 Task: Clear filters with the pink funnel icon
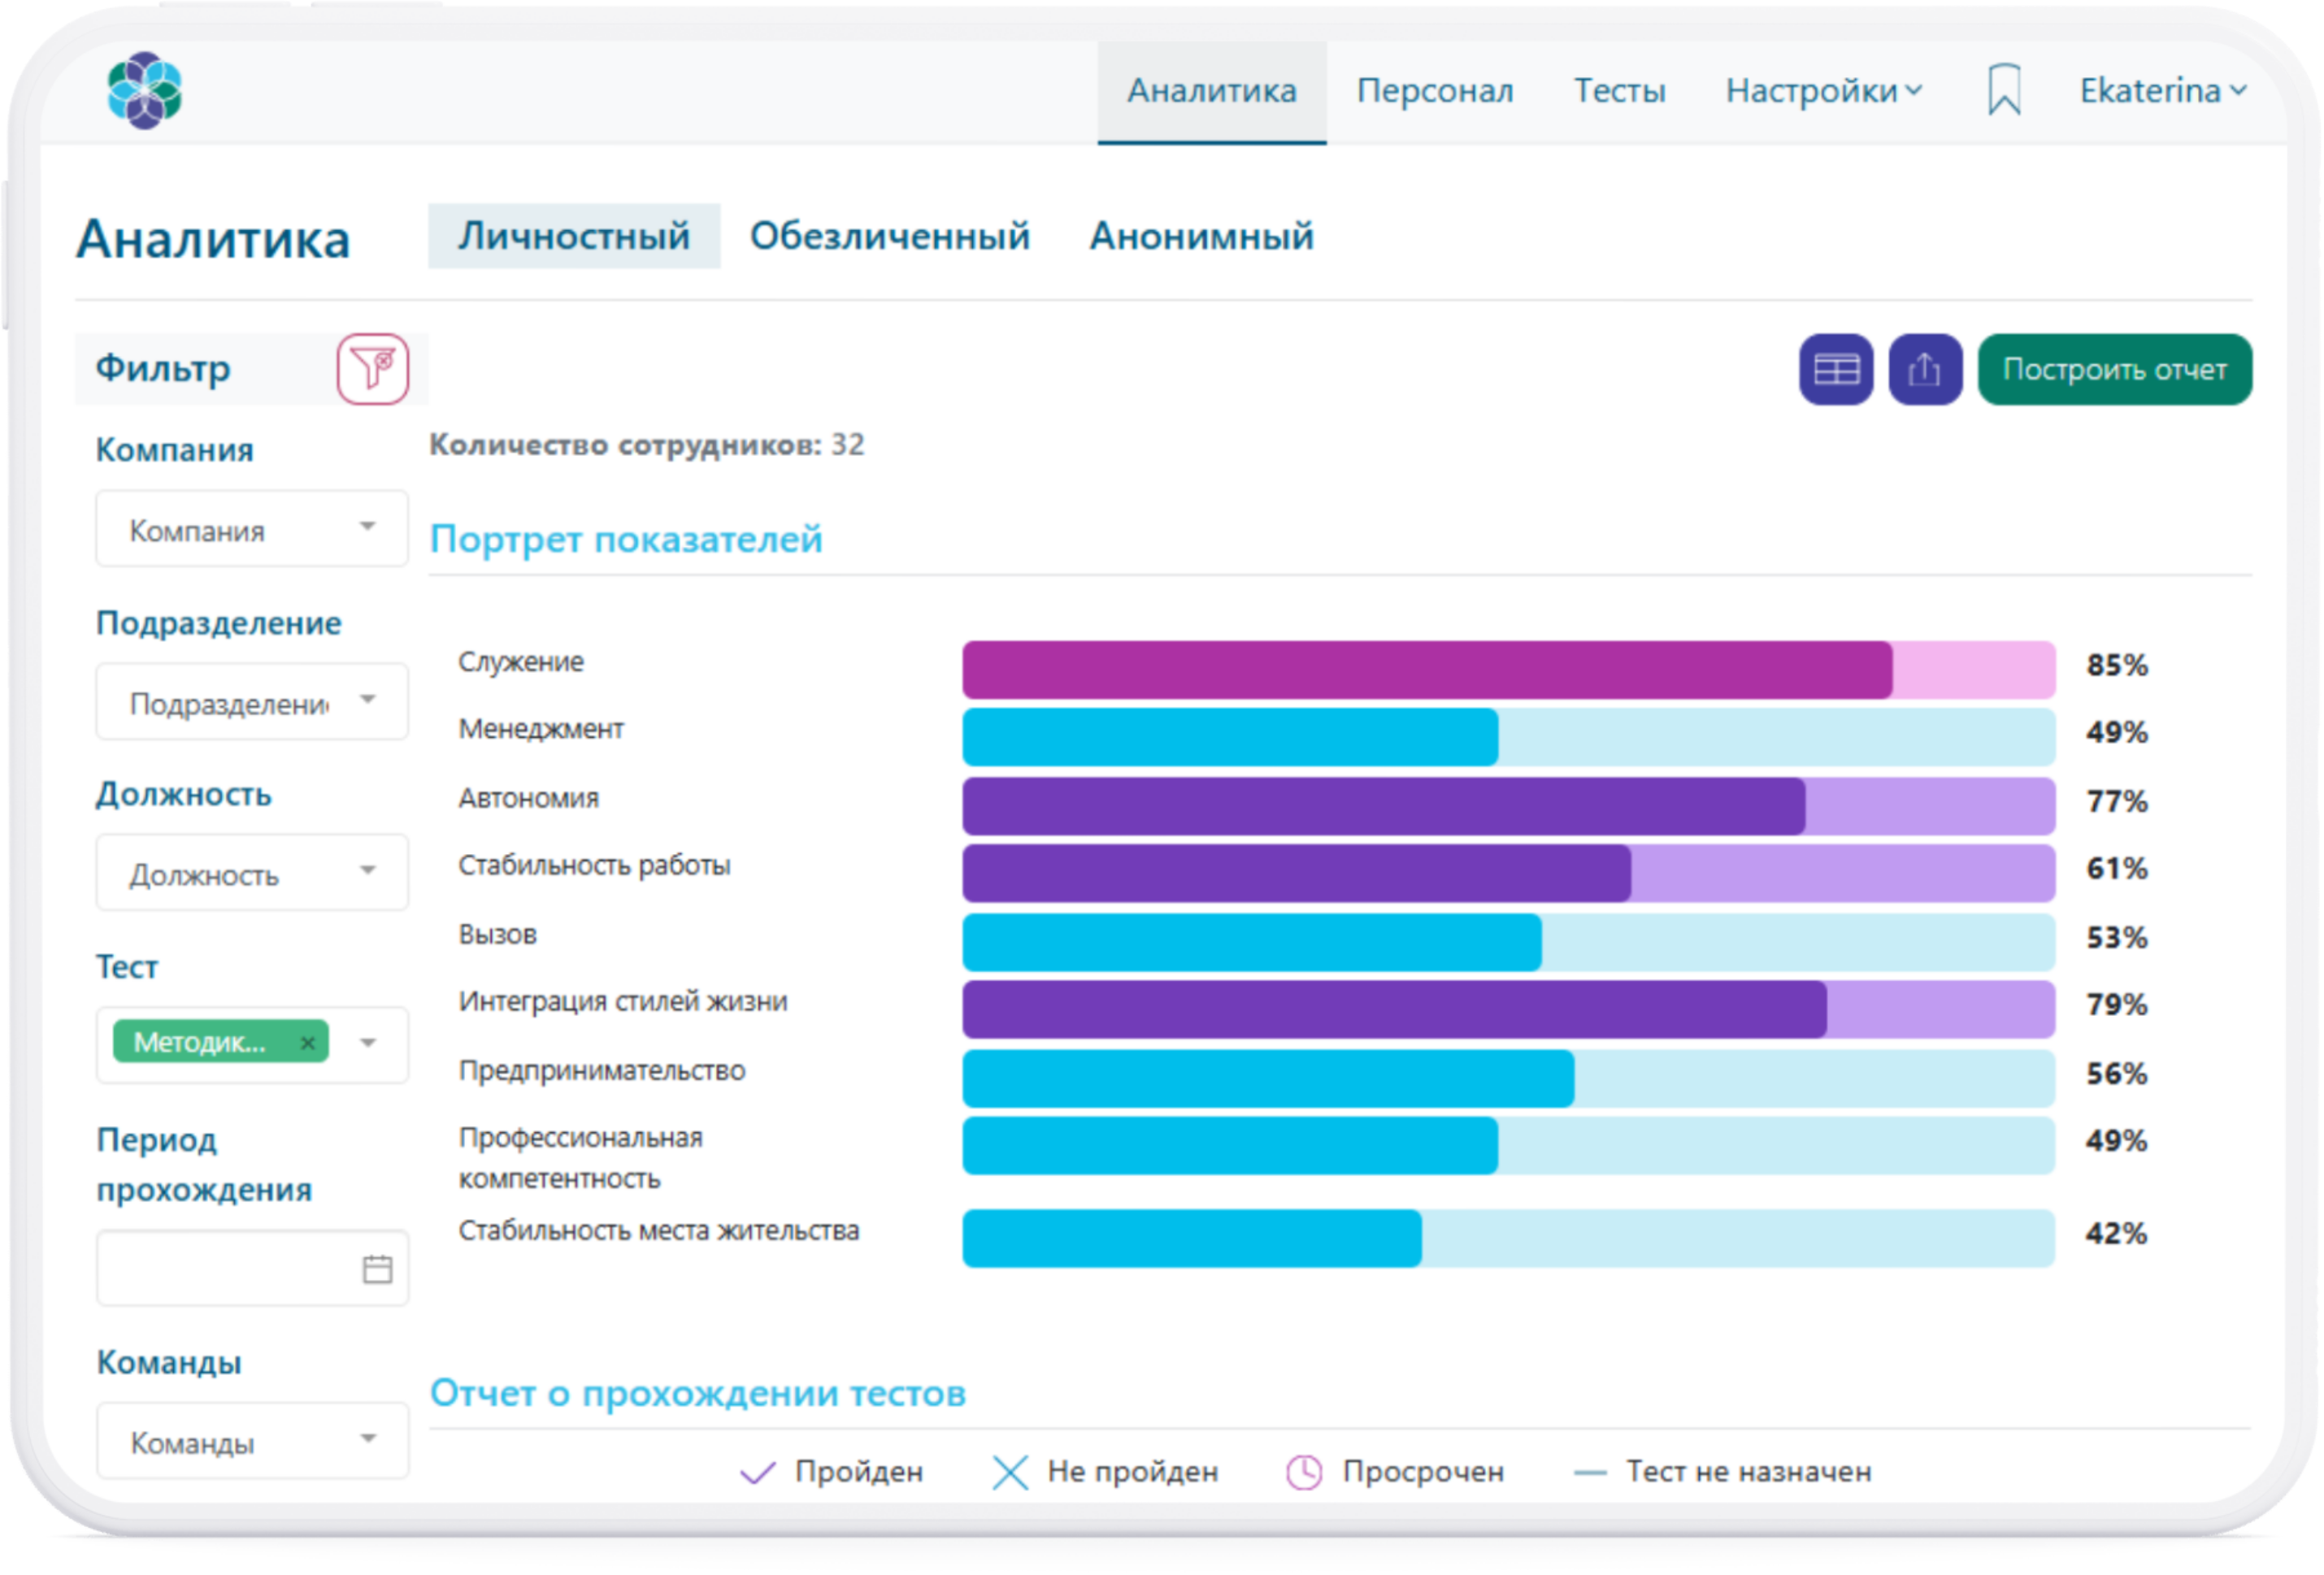click(372, 369)
